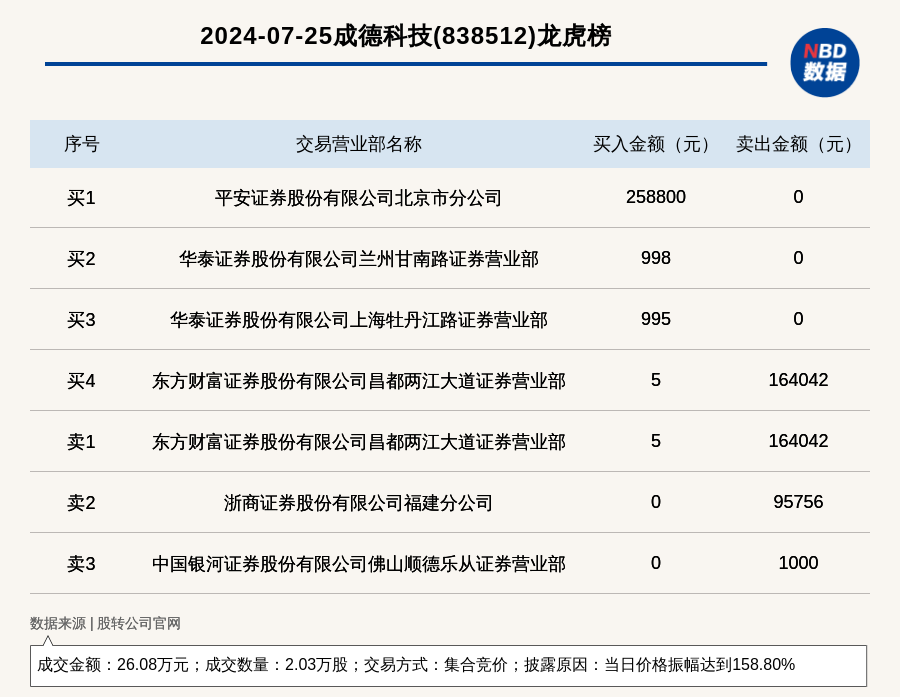Click 披露原因：当日价格振幅达到158.80% text
The height and width of the screenshot is (697, 900).
coord(660,665)
